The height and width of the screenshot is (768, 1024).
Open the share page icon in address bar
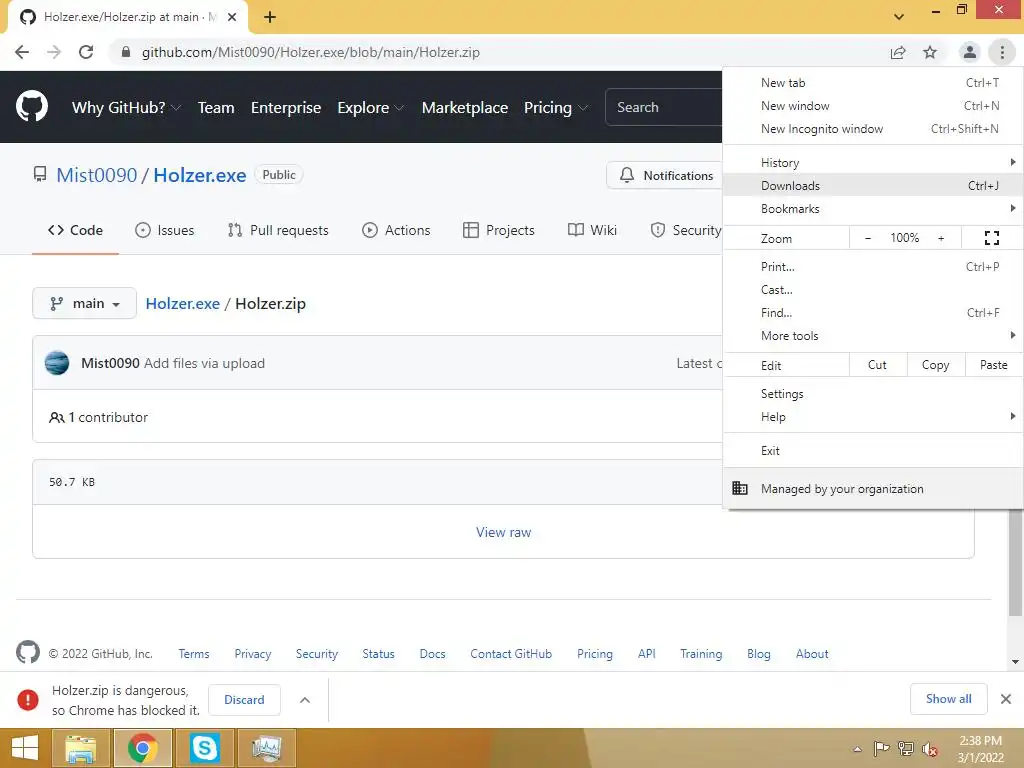coord(898,52)
